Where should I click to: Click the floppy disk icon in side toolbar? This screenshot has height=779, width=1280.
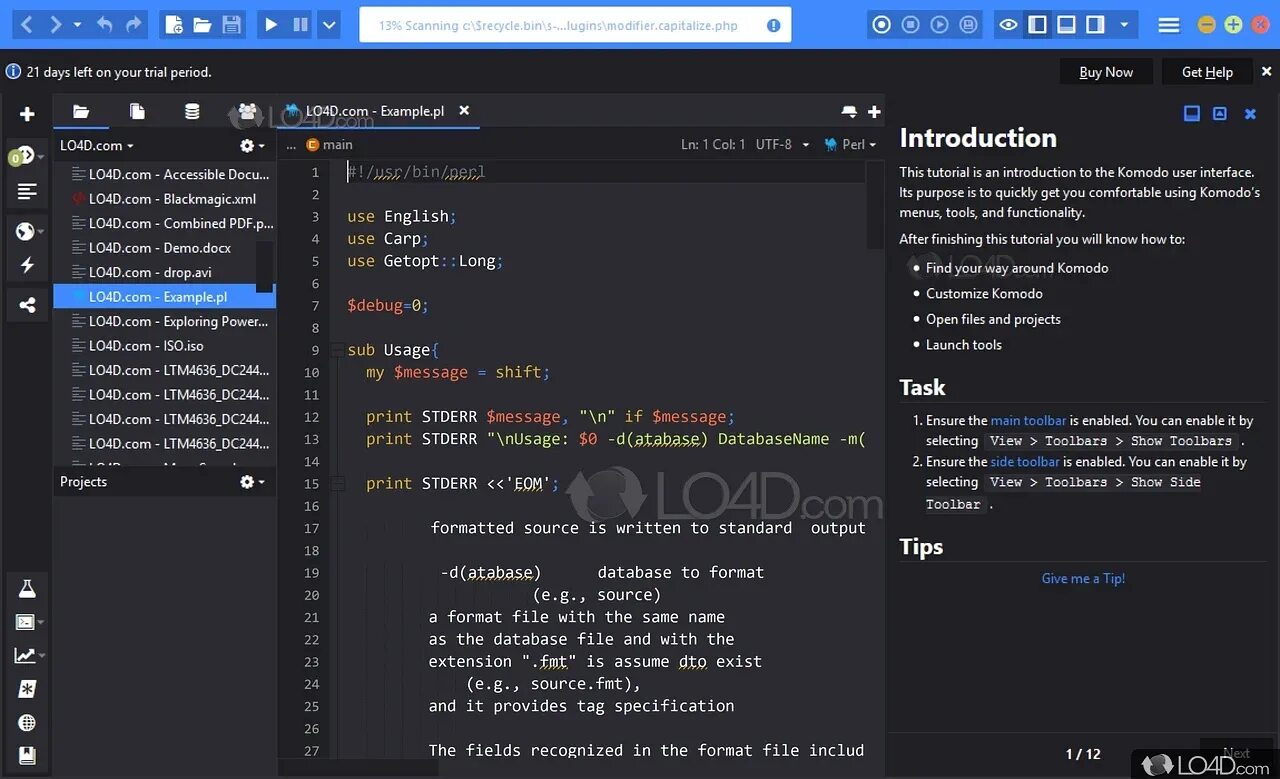27,755
